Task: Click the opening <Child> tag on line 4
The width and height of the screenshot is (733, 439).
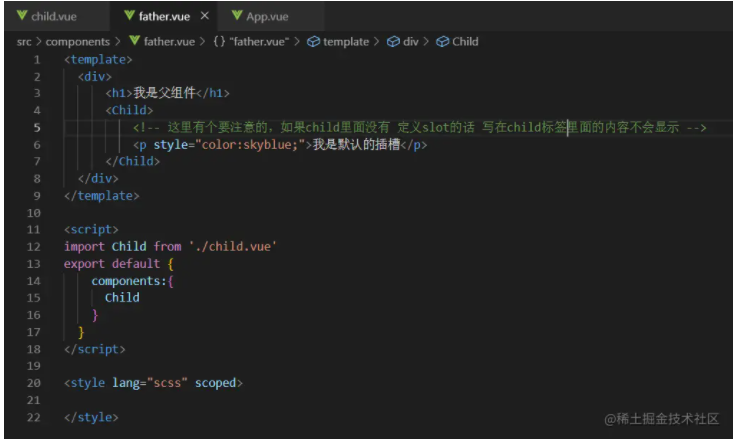Action: (x=129, y=110)
